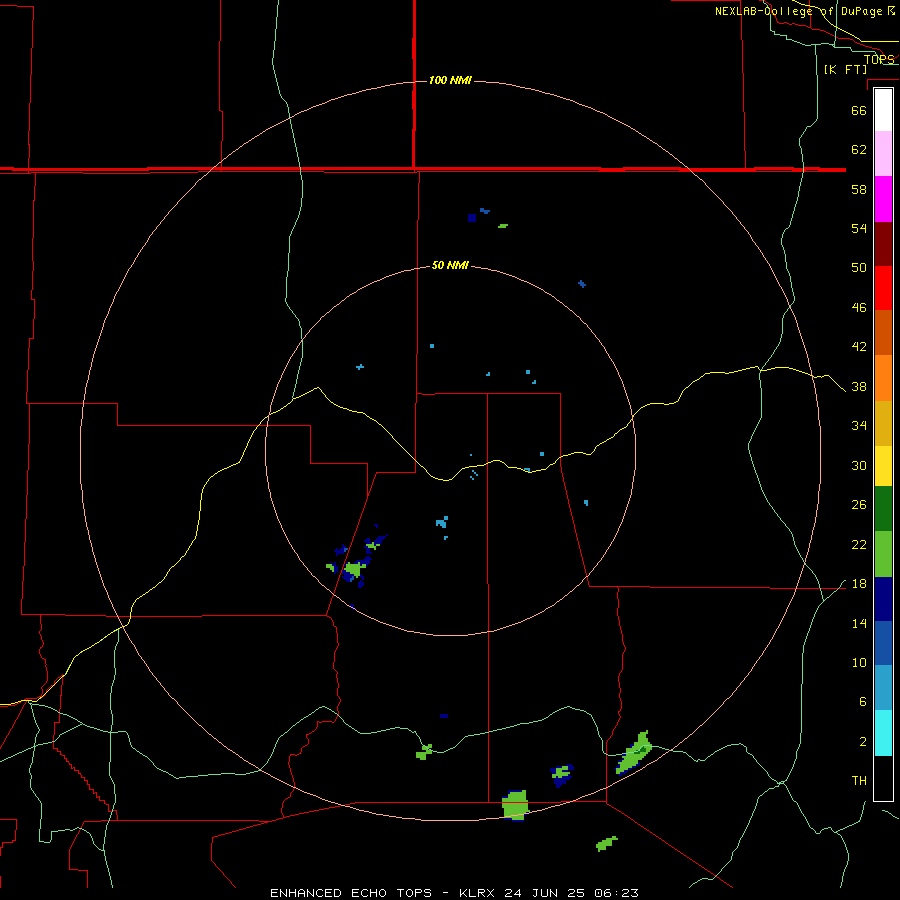Pick the cyan segment of the legend
Viewport: 900px width, 900px height.
[x=883, y=733]
